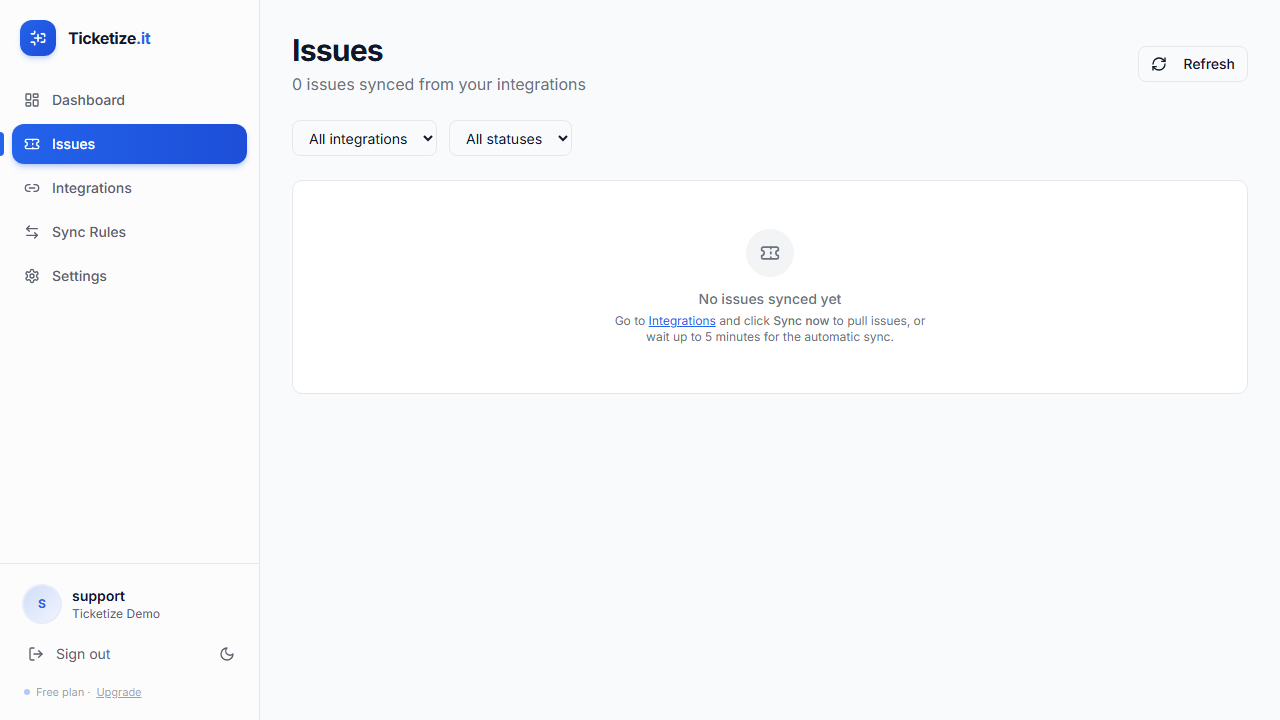The height and width of the screenshot is (720, 1280).
Task: Click the Integrations link icon
Action: [32, 188]
